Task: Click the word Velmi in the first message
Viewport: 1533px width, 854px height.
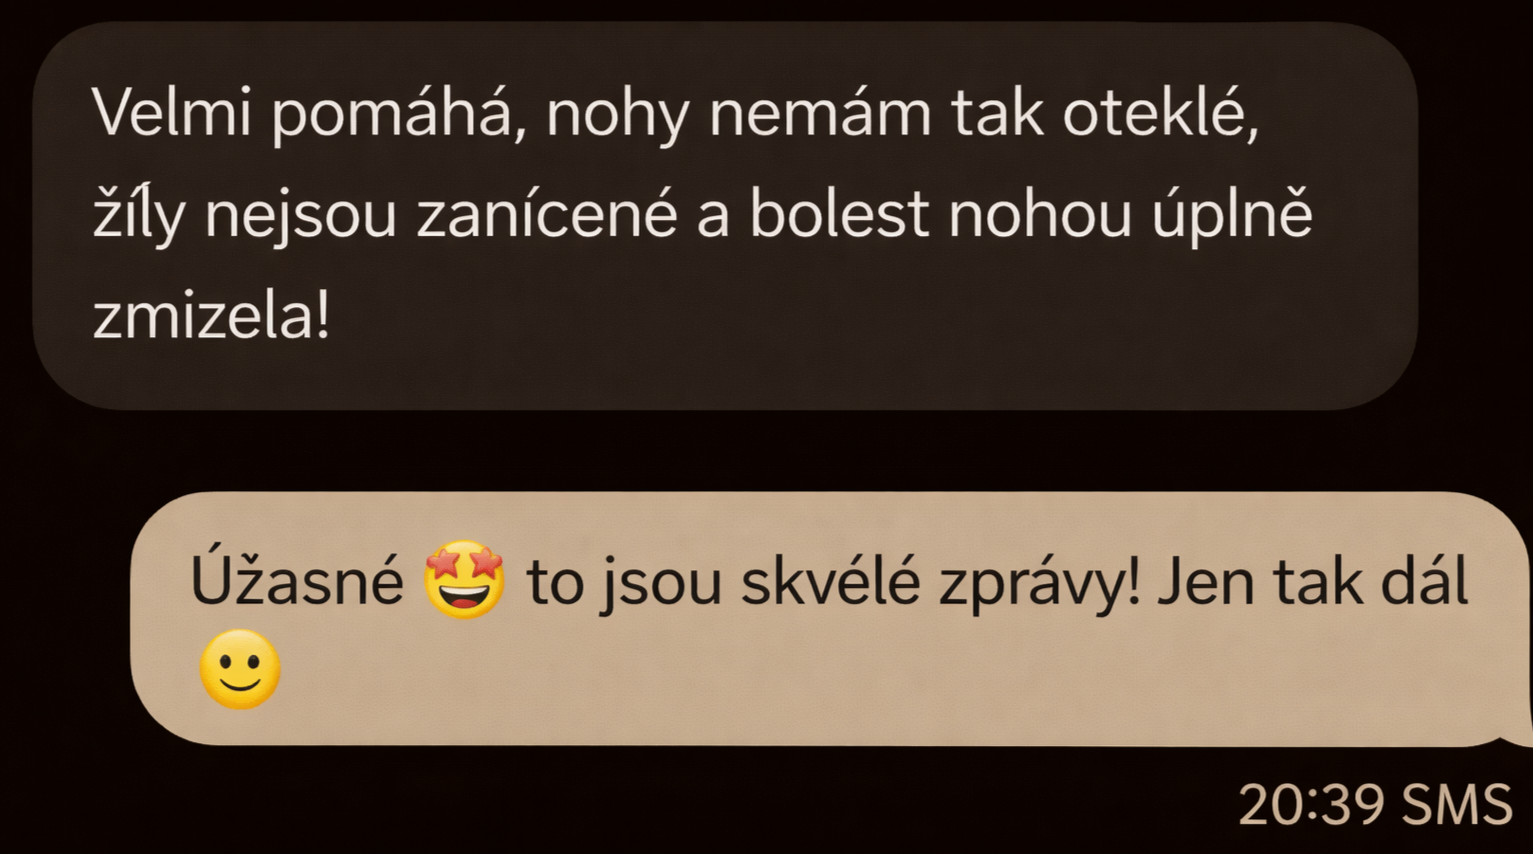Action: tap(171, 112)
